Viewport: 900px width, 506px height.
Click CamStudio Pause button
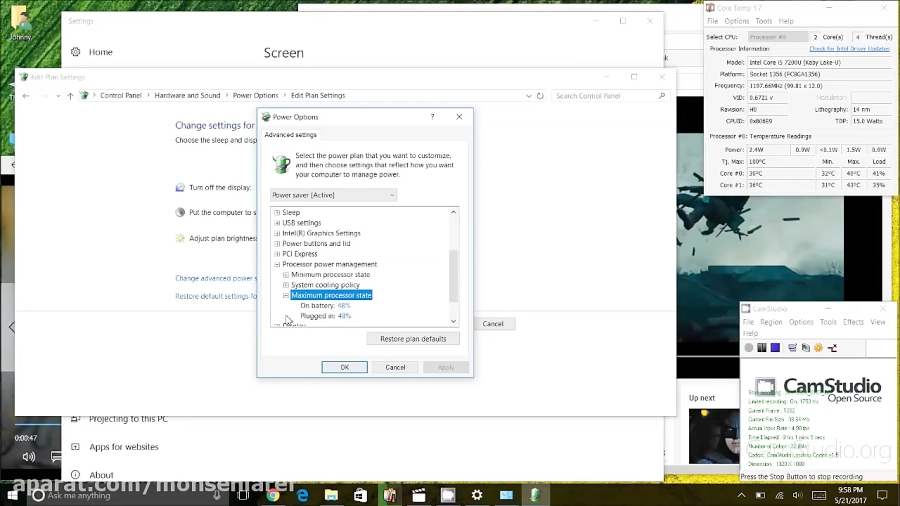pyautogui.click(x=762, y=348)
